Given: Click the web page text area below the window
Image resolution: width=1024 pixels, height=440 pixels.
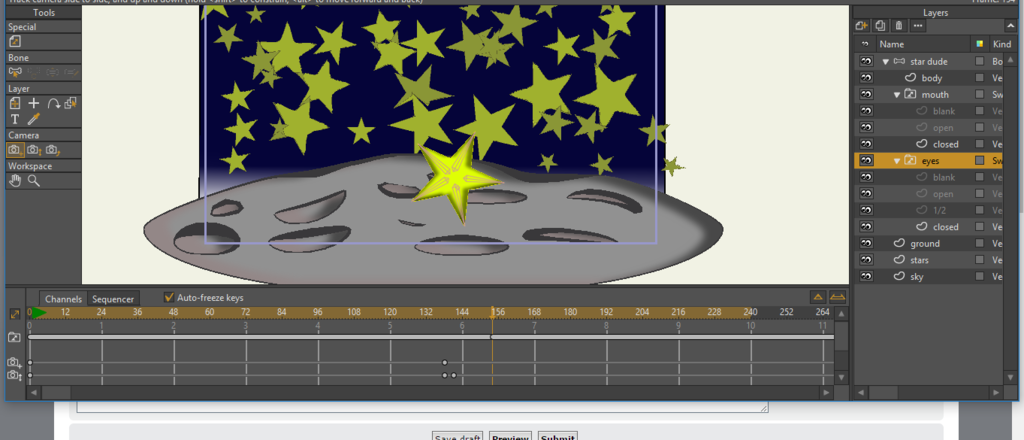Looking at the screenshot, I should (x=422, y=407).
